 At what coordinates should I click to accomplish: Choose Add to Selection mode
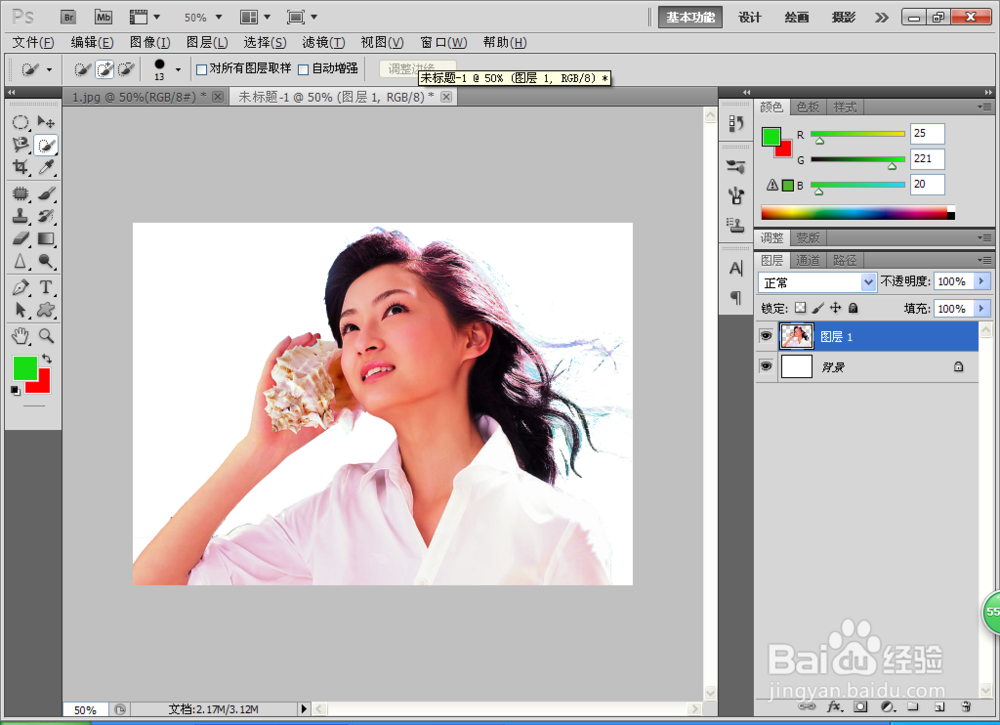105,69
